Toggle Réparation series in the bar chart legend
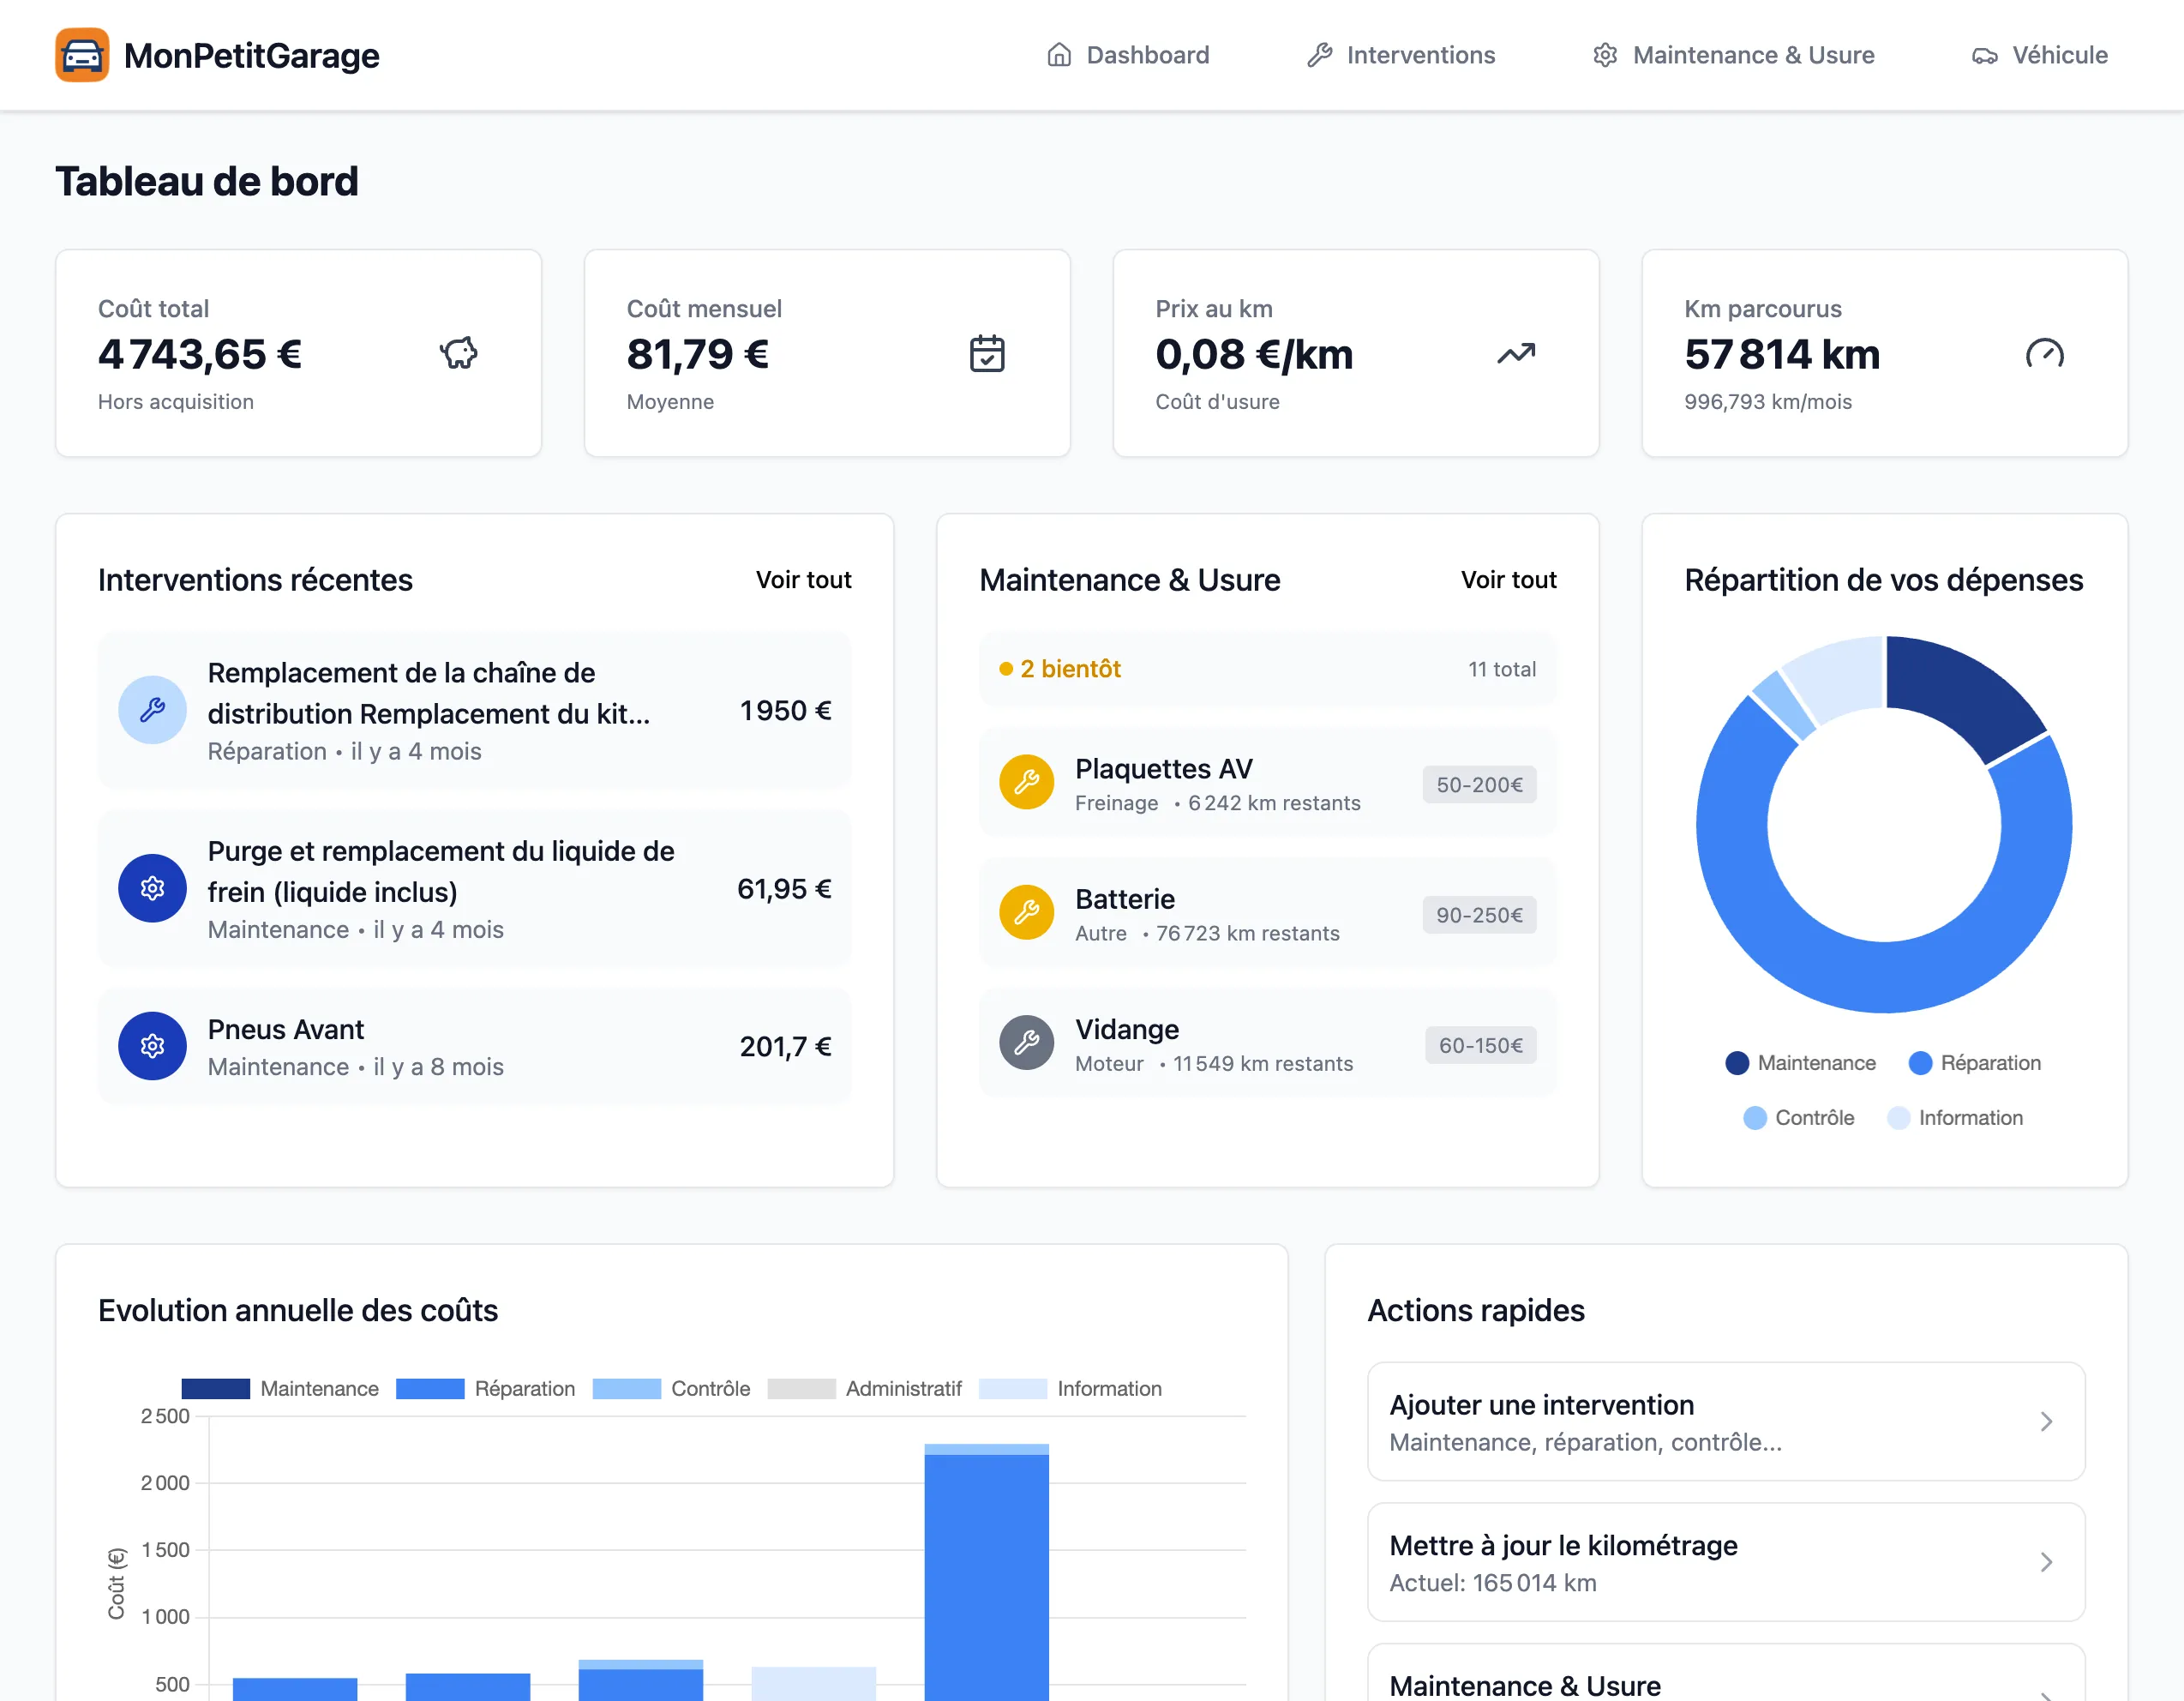Viewport: 2184px width, 1701px height. pos(486,1389)
